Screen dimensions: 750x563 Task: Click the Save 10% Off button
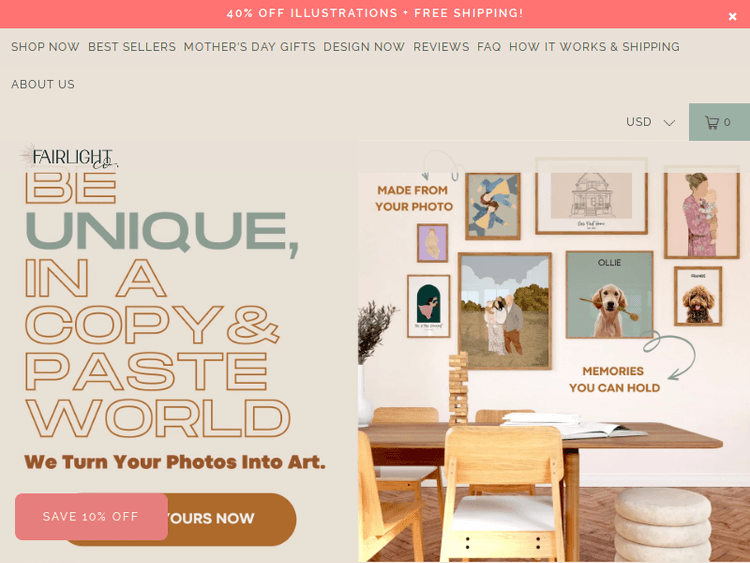point(91,517)
